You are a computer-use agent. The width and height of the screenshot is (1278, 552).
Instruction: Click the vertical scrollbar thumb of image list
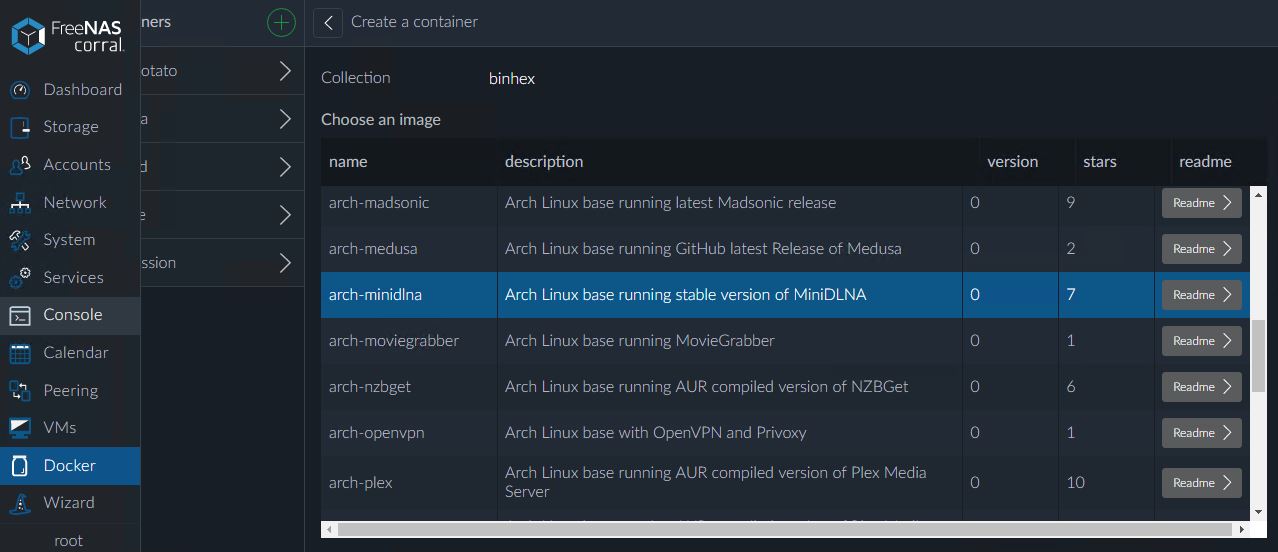(x=1258, y=355)
